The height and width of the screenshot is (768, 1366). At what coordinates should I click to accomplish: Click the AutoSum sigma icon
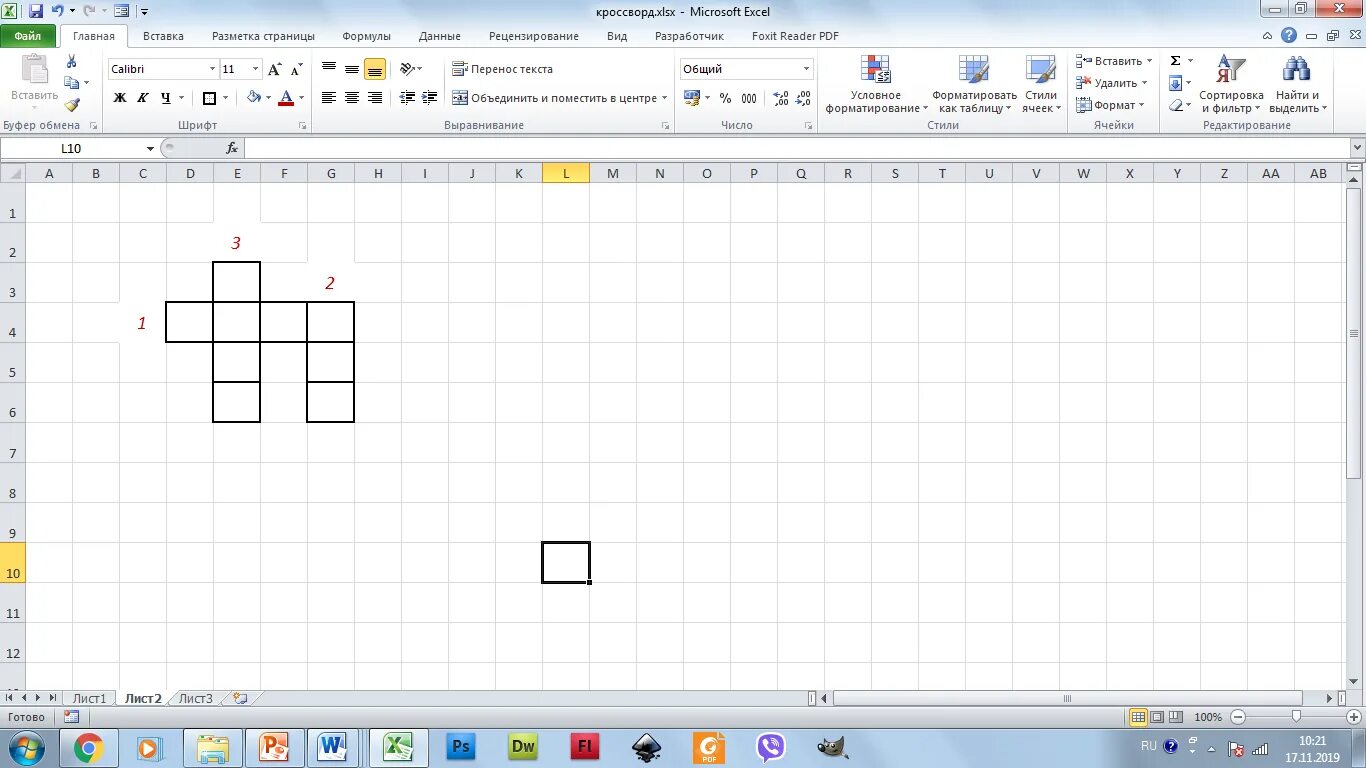(x=1176, y=61)
